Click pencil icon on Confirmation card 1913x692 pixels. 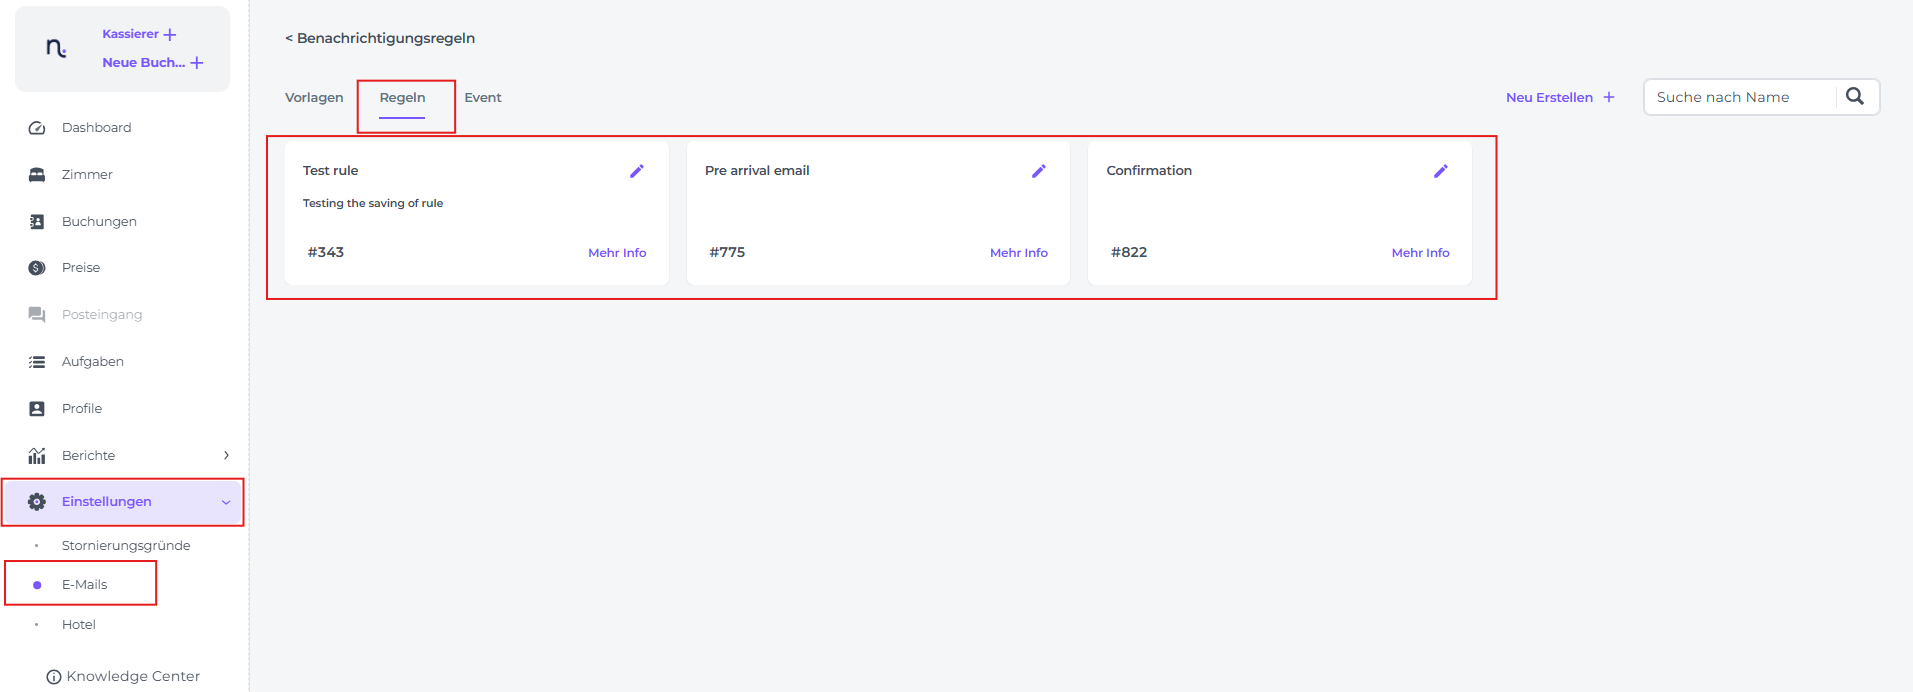1441,171
